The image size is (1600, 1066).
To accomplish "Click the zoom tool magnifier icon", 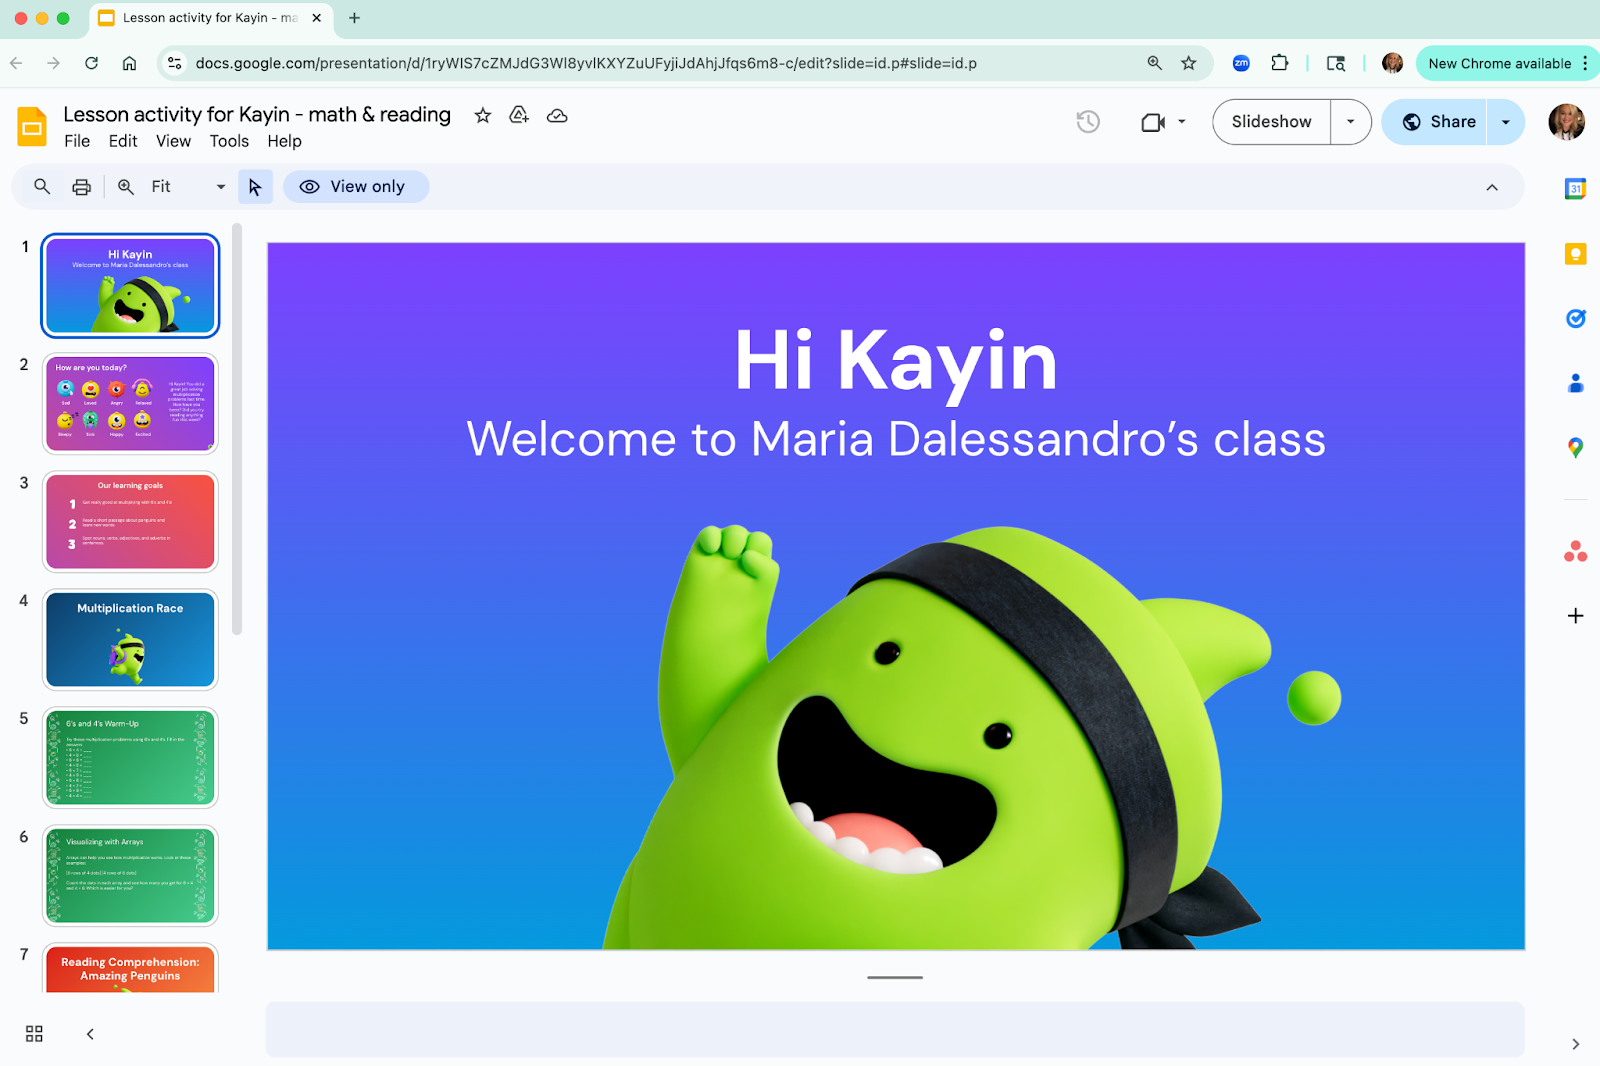I will click(126, 187).
